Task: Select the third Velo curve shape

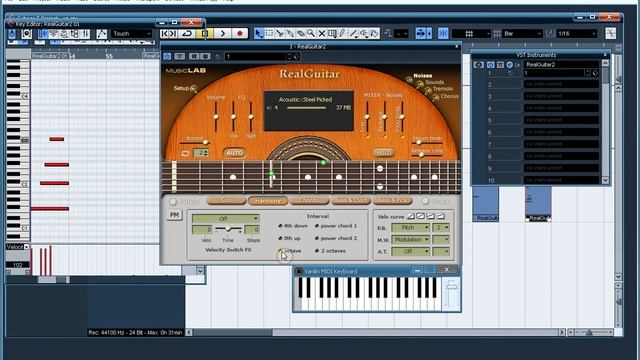Action: [x=431, y=216]
